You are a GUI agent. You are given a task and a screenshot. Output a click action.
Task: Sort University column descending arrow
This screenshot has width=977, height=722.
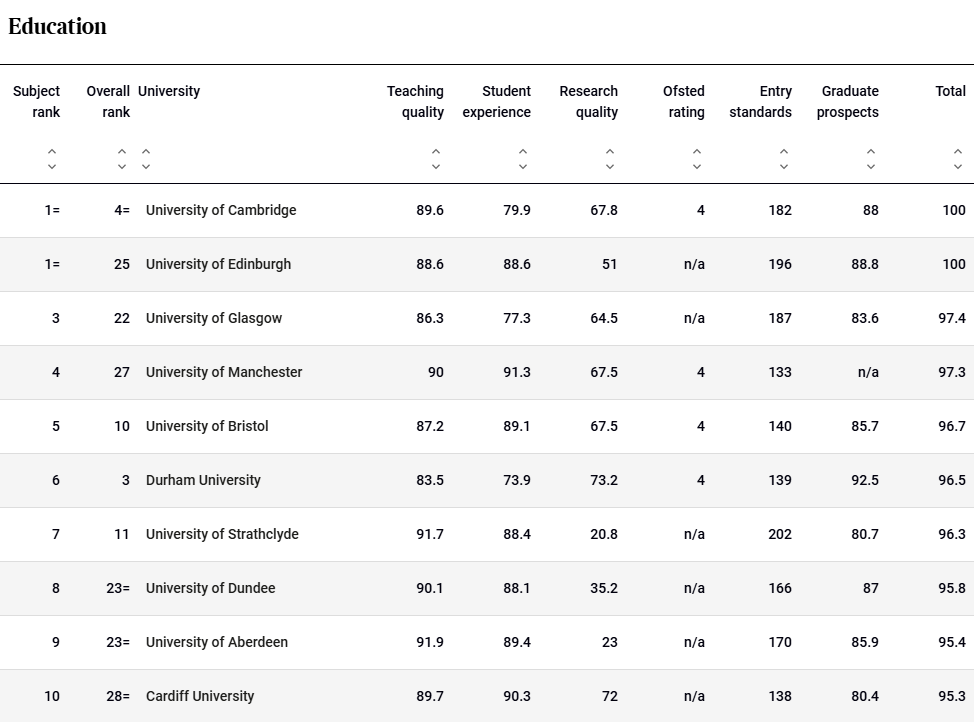146,166
